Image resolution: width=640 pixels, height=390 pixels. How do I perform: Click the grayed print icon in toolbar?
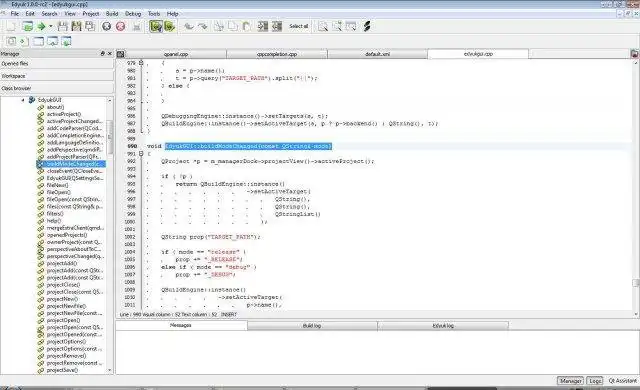pyautogui.click(x=137, y=27)
